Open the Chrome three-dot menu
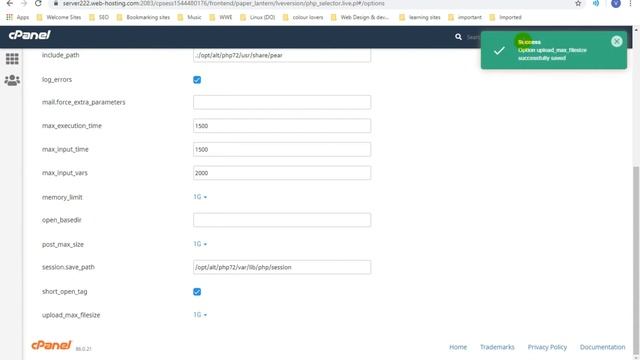640x360 pixels. [x=631, y=3]
